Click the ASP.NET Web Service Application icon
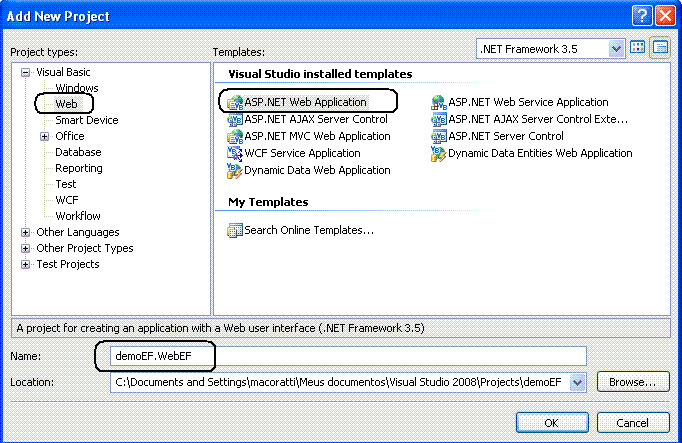The width and height of the screenshot is (682, 443). 439,103
